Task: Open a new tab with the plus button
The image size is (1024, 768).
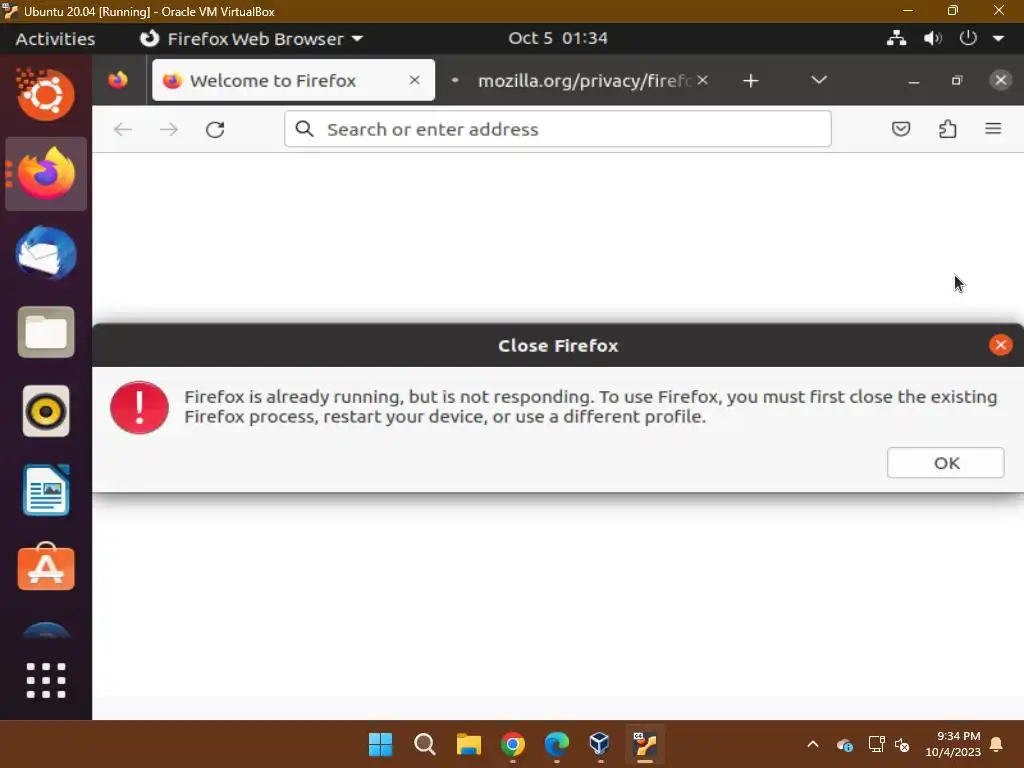Action: (x=750, y=81)
